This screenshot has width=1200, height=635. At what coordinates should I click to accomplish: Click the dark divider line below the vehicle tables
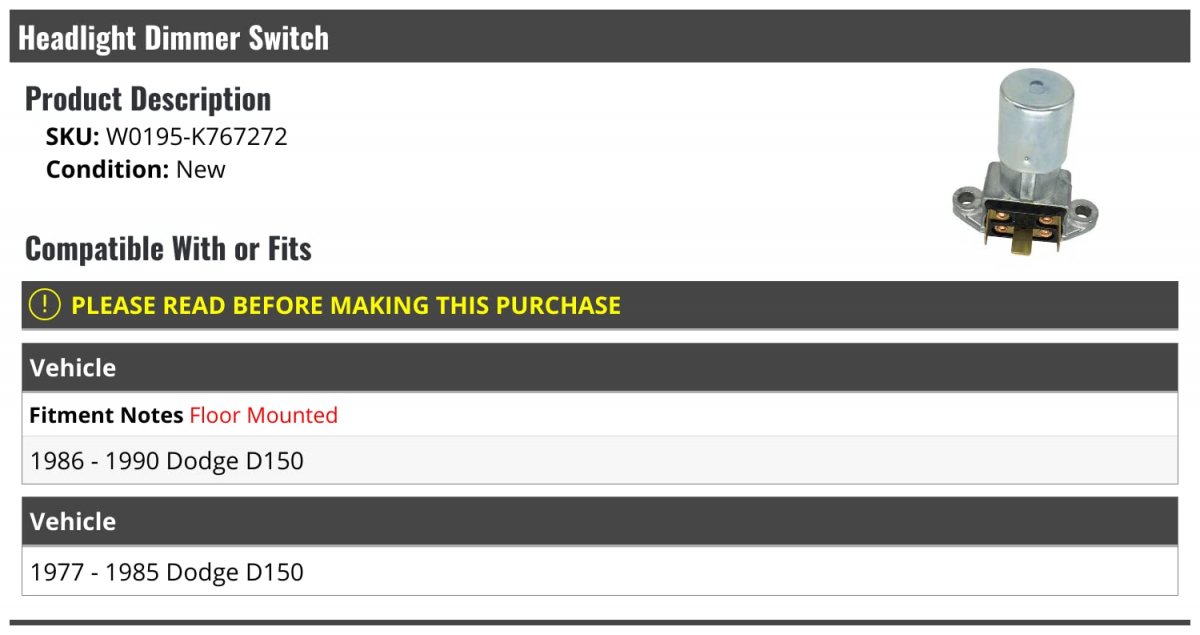point(600,623)
